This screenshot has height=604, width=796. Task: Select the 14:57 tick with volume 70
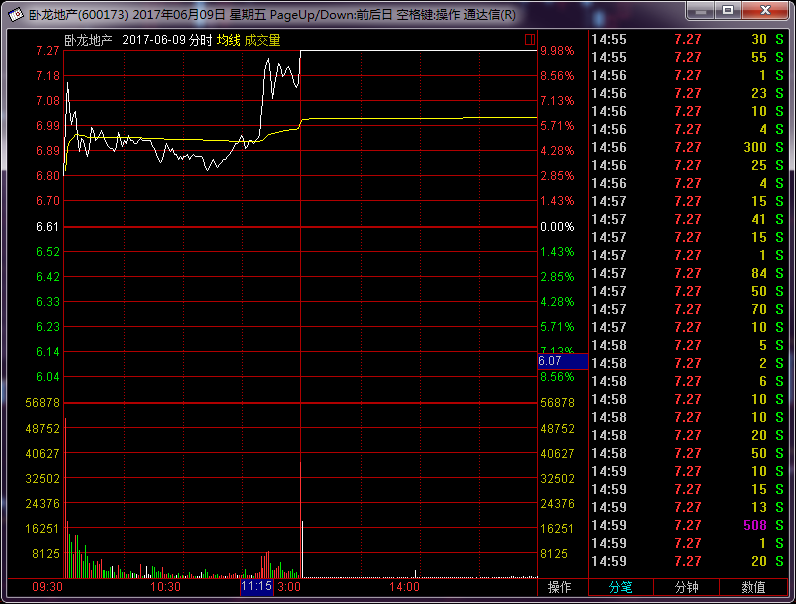[x=688, y=309]
